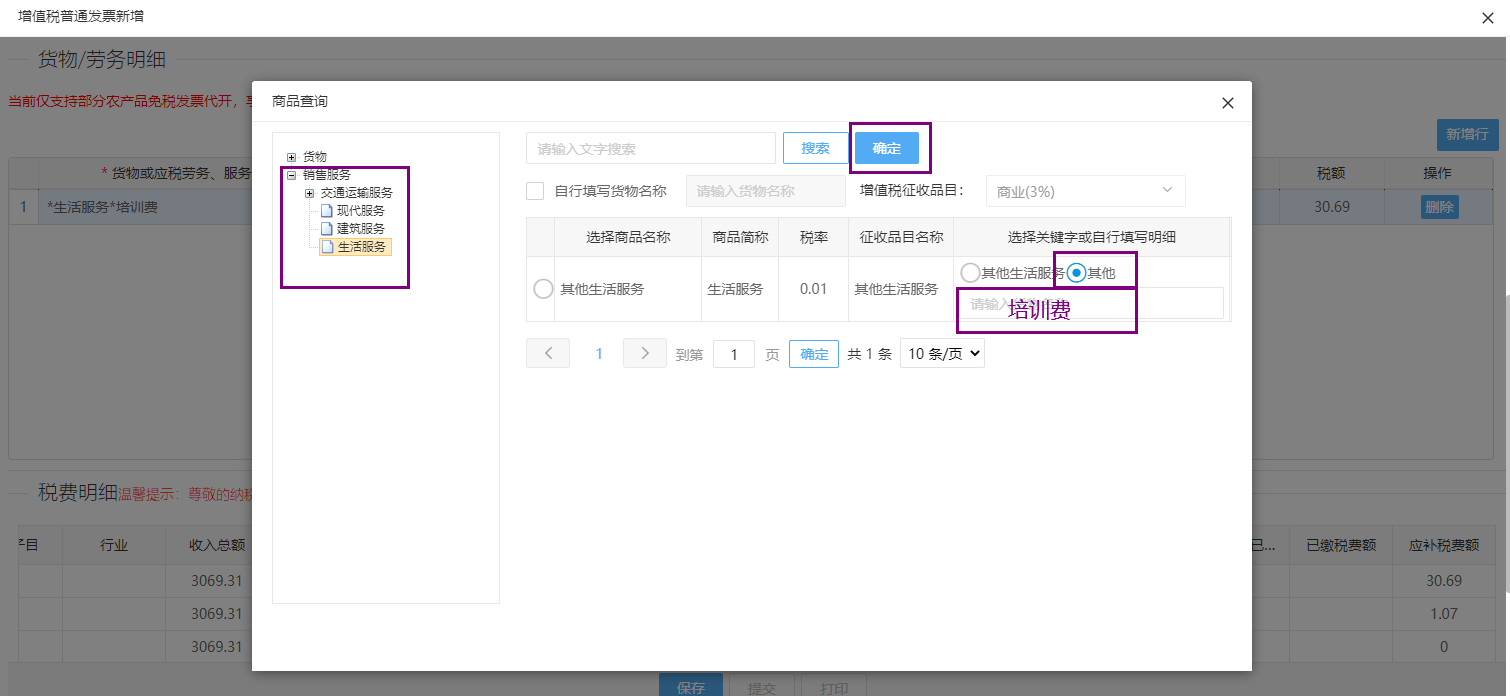Click the 已缴税费额 column header
The height and width of the screenshot is (696, 1510).
coord(1341,545)
